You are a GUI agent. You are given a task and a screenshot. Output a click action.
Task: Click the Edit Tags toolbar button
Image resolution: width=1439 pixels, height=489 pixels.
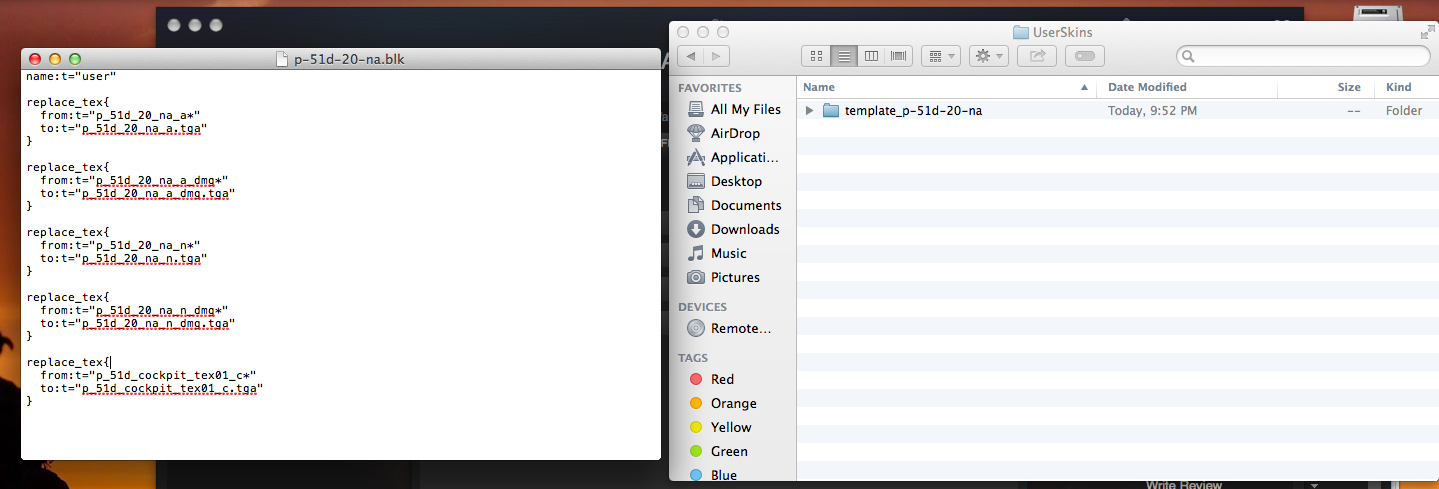pos(1085,56)
